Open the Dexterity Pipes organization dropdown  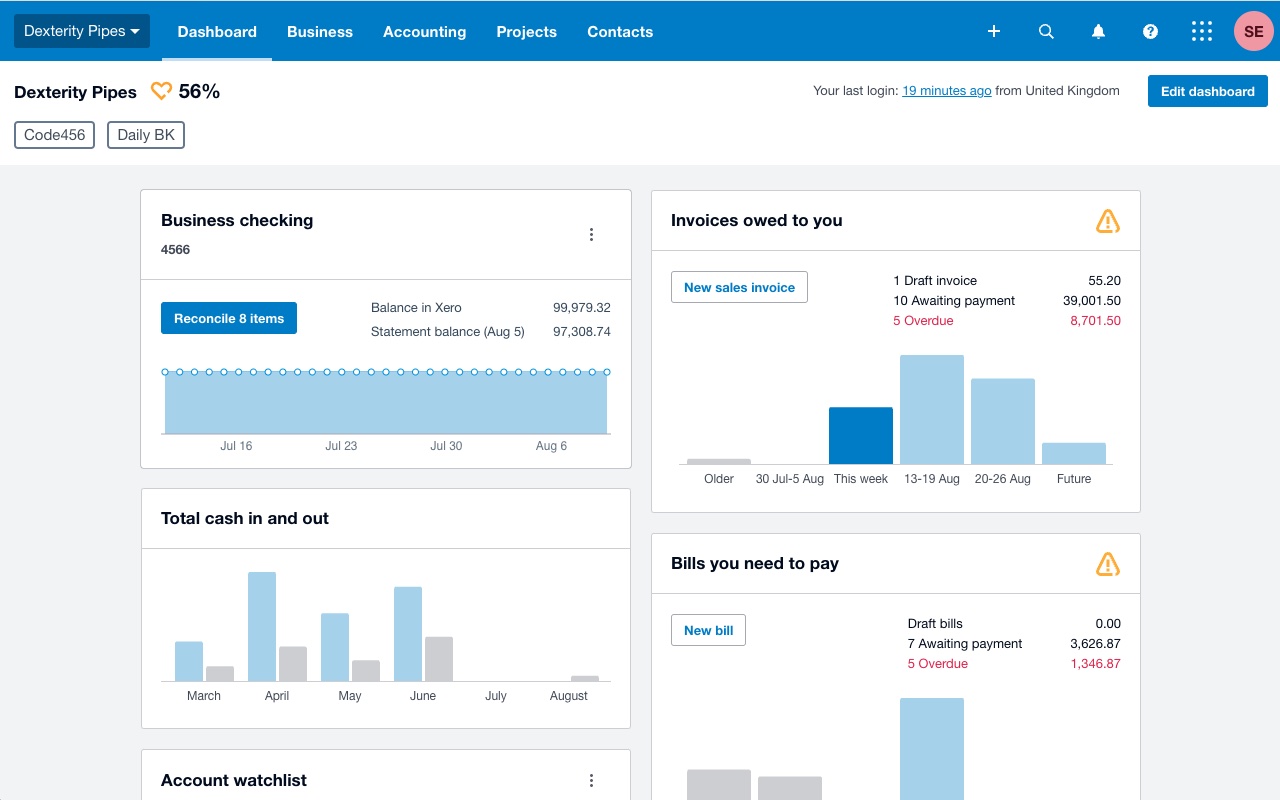click(82, 31)
